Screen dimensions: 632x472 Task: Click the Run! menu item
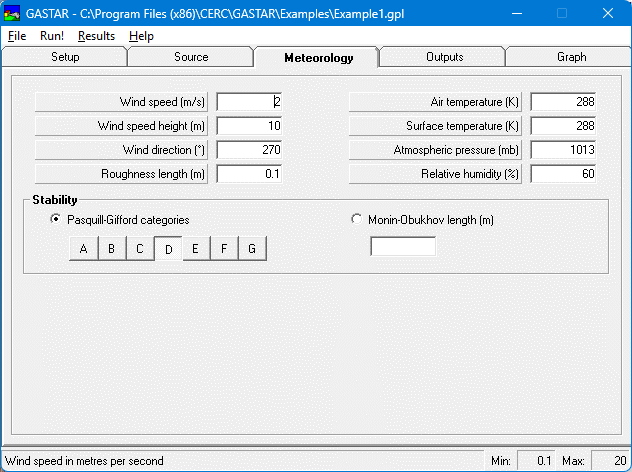(52, 35)
